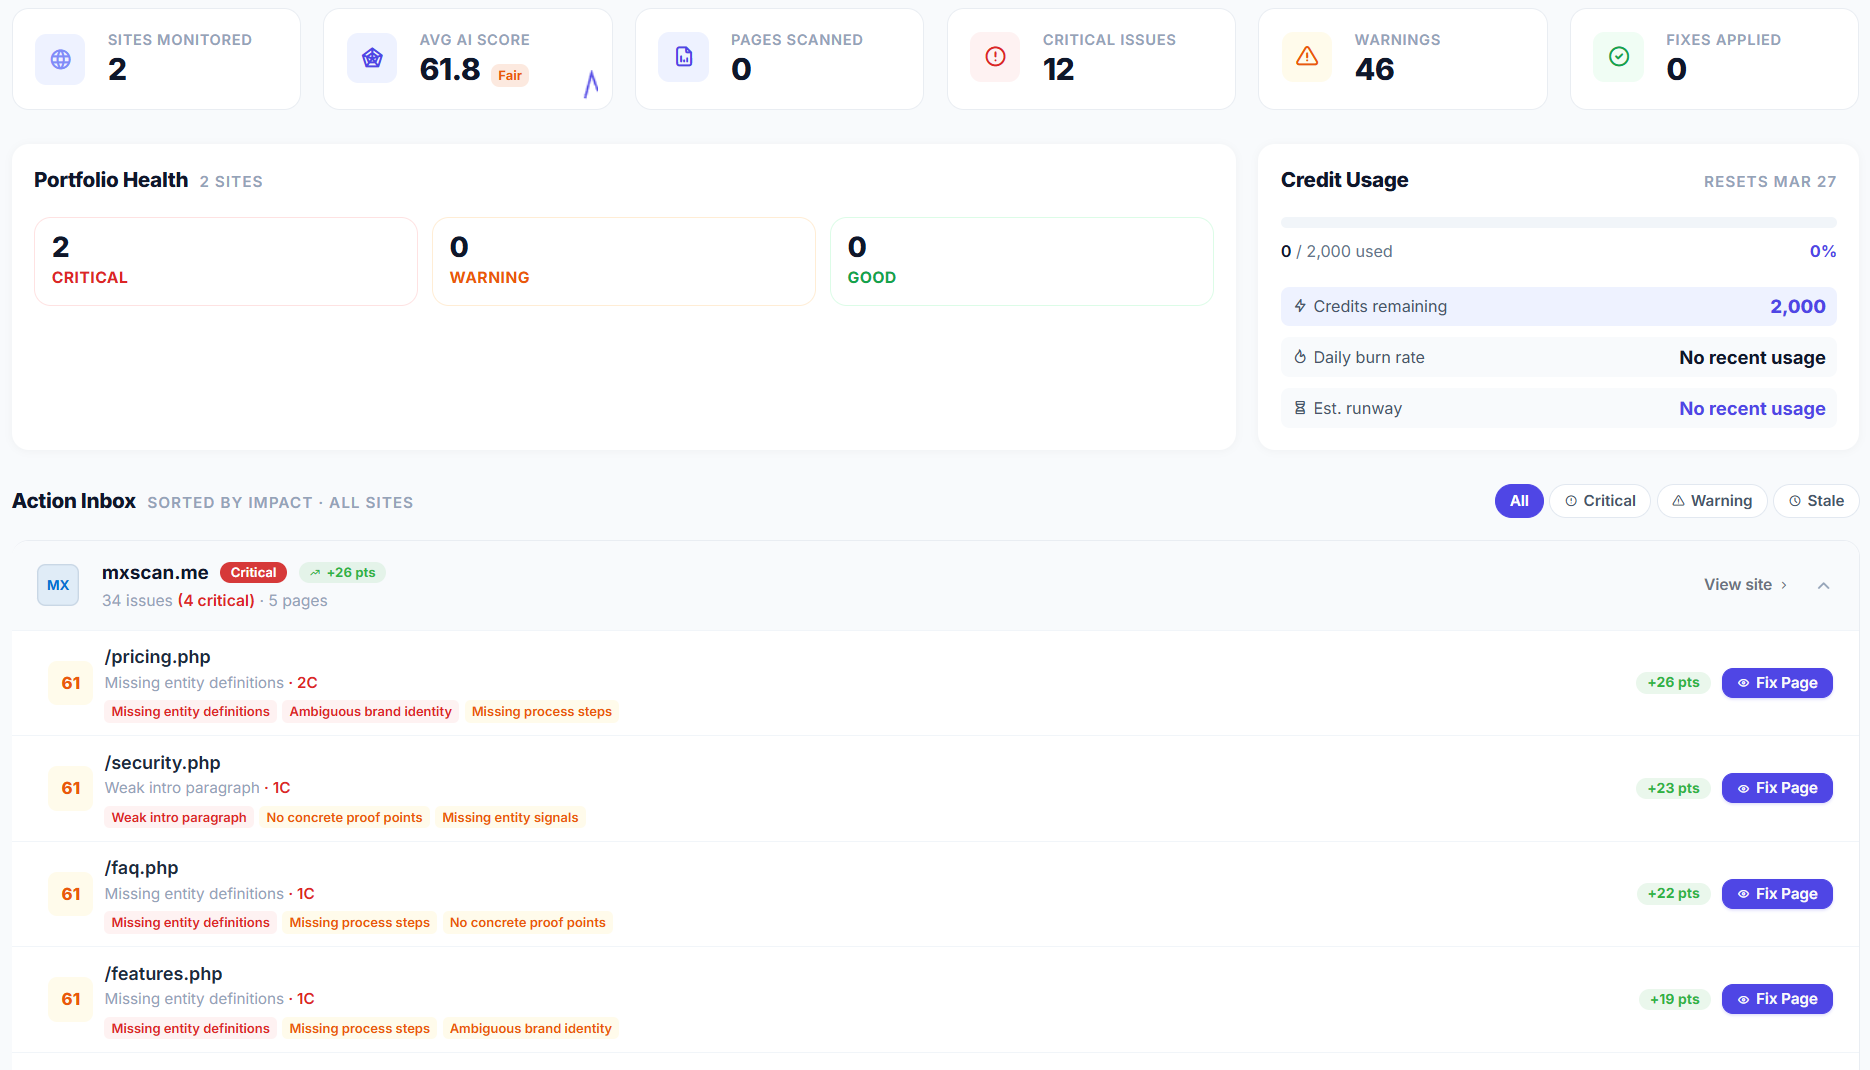
Task: Click the chevron next to View site
Action: click(x=1784, y=584)
